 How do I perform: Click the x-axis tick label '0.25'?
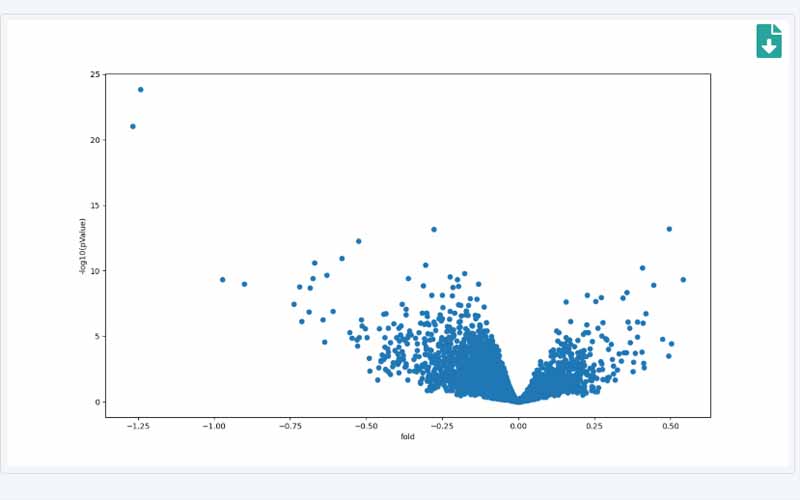point(594,426)
